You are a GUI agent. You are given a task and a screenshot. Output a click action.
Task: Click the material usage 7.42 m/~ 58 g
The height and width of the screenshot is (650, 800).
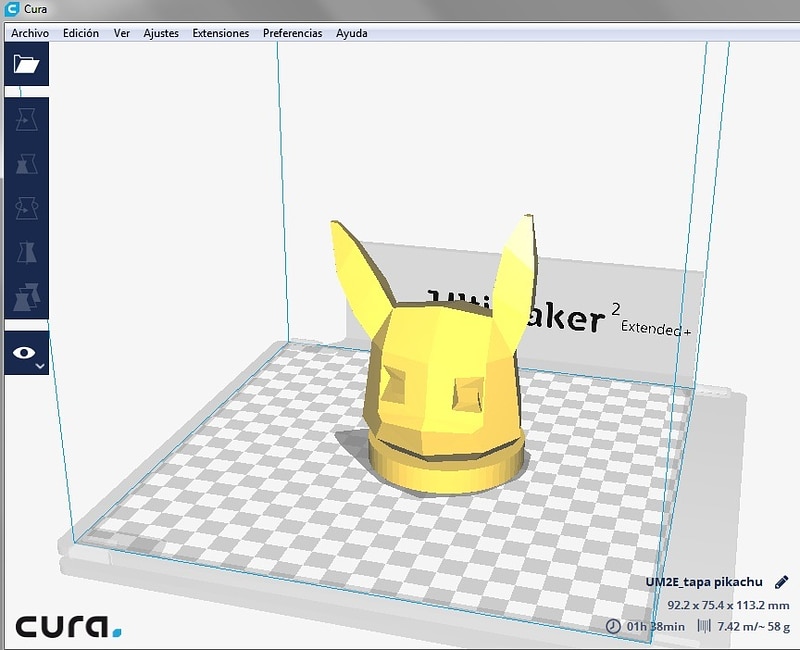(x=754, y=626)
